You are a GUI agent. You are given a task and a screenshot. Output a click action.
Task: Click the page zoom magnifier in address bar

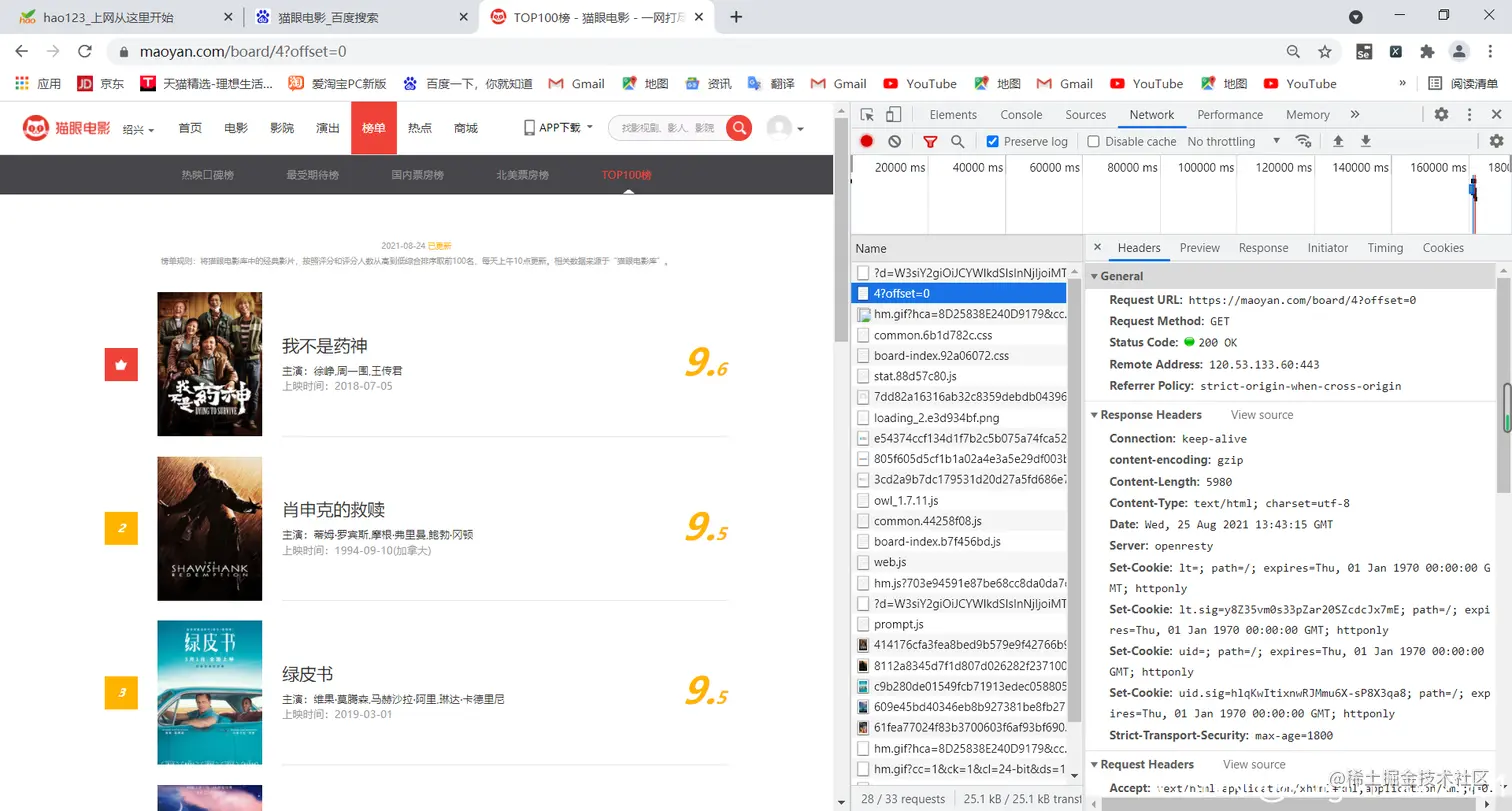(x=1294, y=51)
